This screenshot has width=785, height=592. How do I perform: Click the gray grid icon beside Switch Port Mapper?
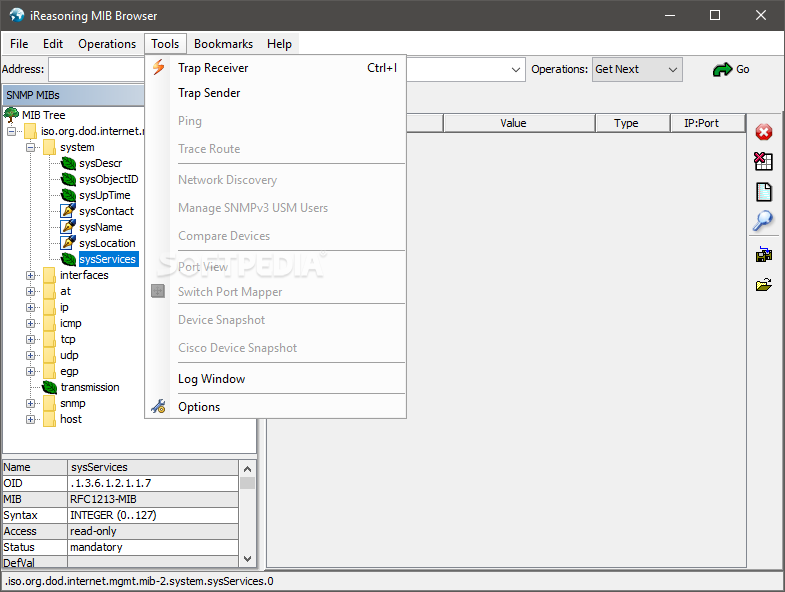(x=158, y=291)
